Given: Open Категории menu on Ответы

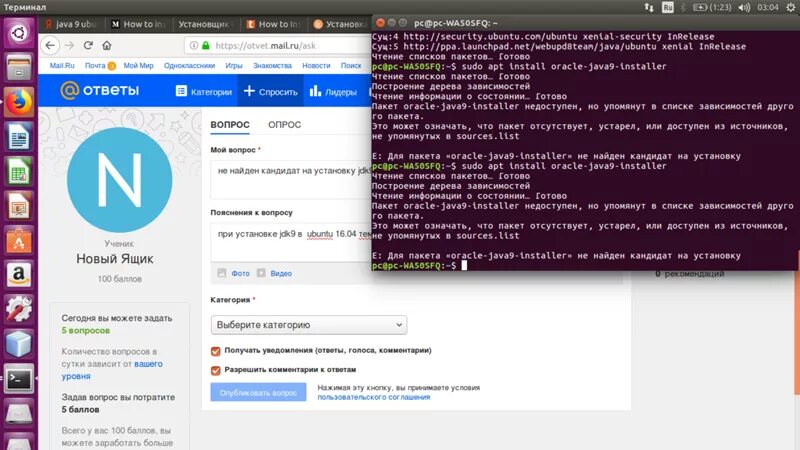Looking at the screenshot, I should (x=204, y=92).
